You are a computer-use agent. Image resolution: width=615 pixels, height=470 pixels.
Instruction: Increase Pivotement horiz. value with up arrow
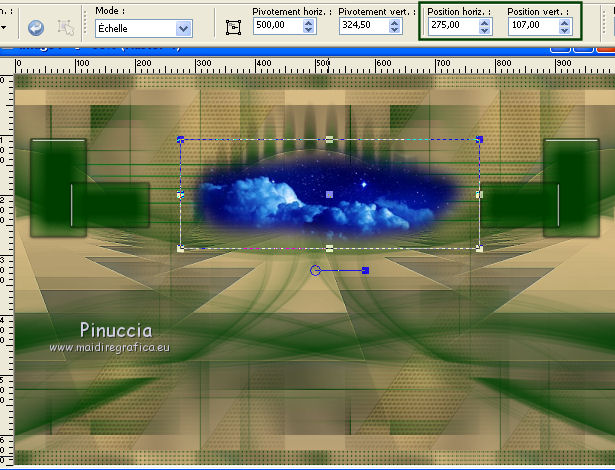click(309, 22)
